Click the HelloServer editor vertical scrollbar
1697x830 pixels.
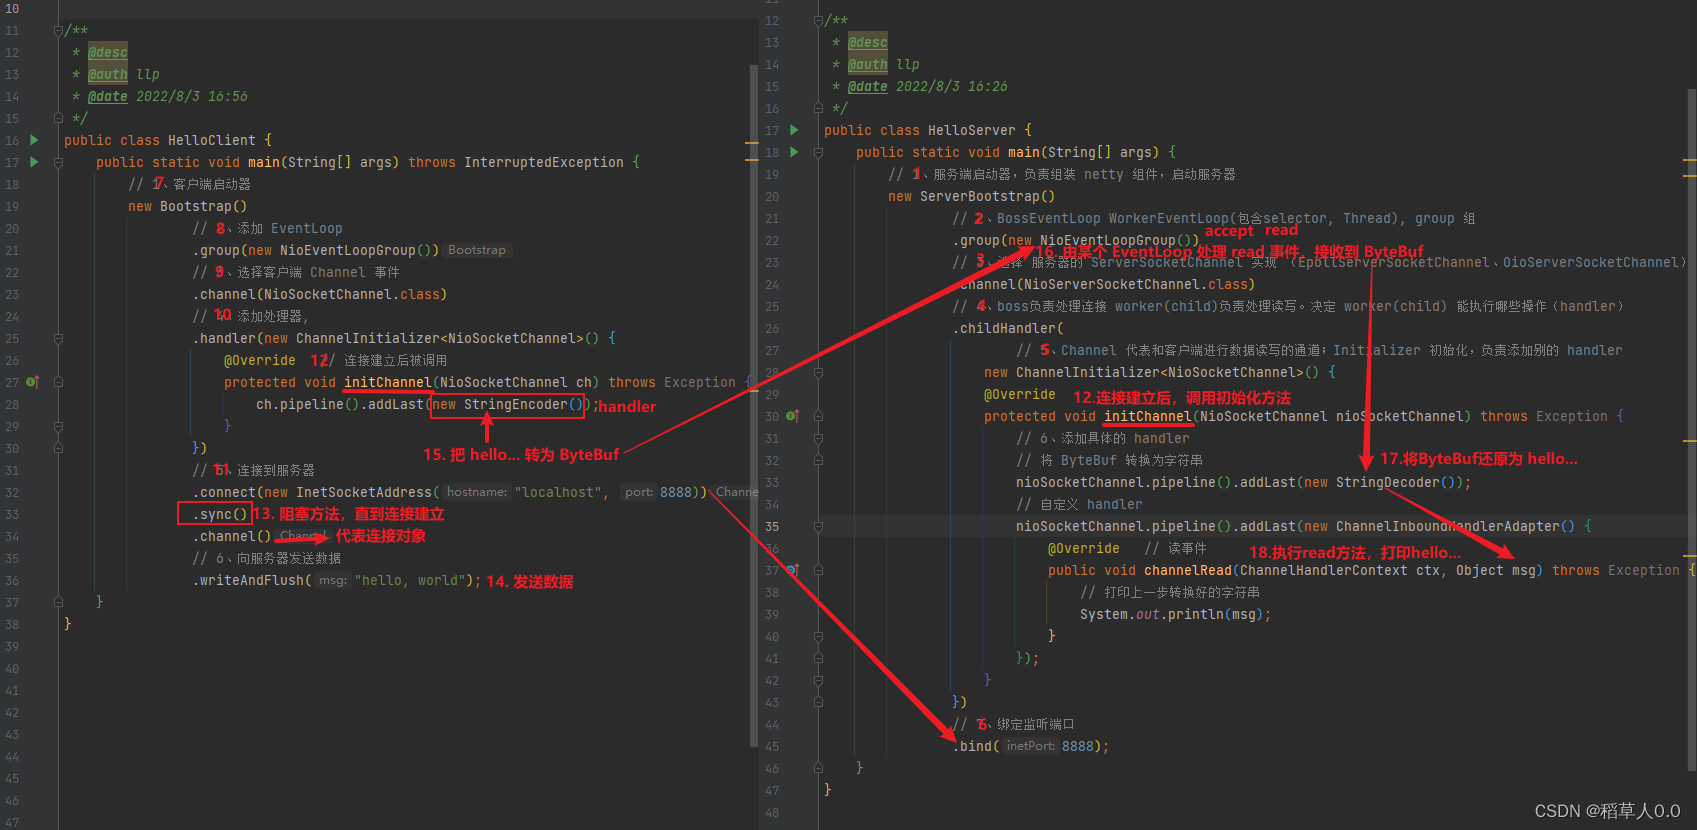point(1692,430)
